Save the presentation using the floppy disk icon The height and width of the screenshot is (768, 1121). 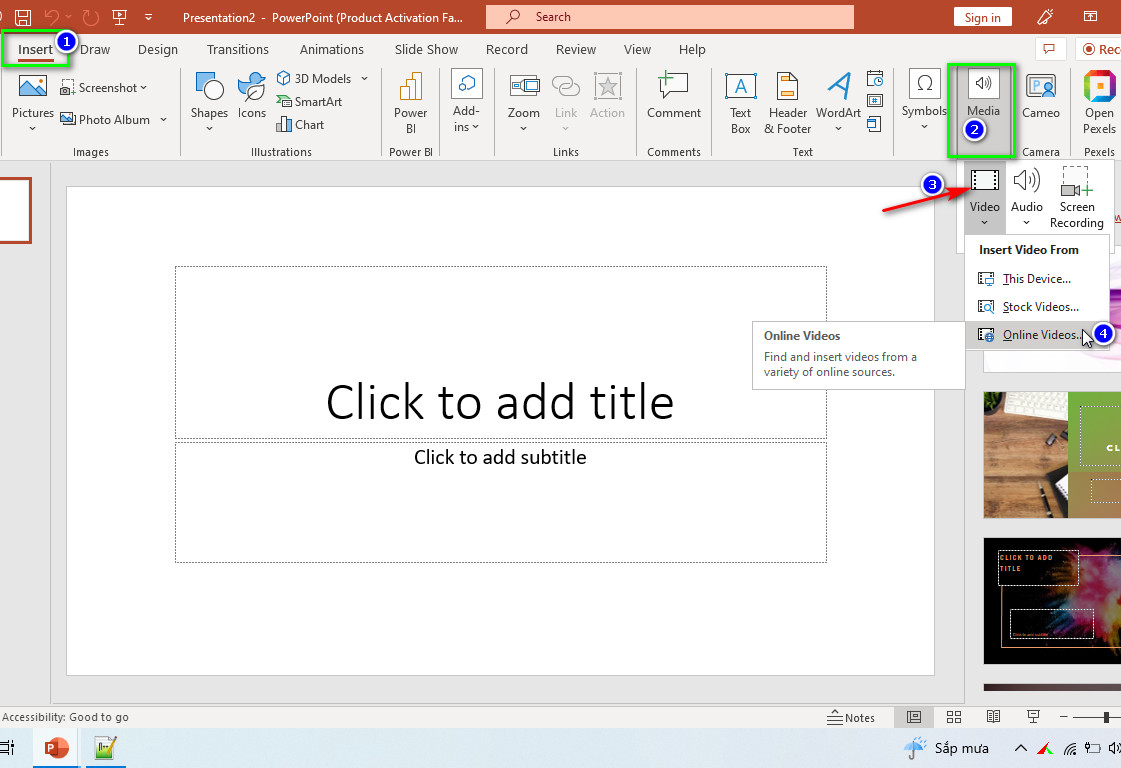(x=23, y=17)
